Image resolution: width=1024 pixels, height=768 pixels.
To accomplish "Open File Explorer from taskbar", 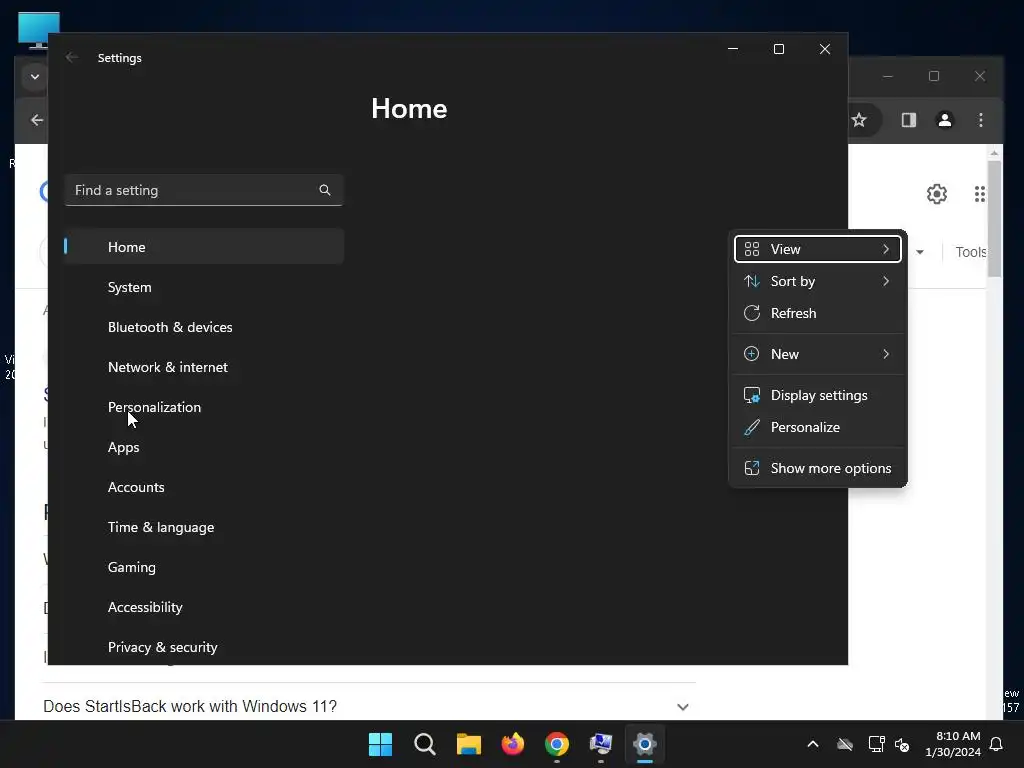I will pos(469,744).
